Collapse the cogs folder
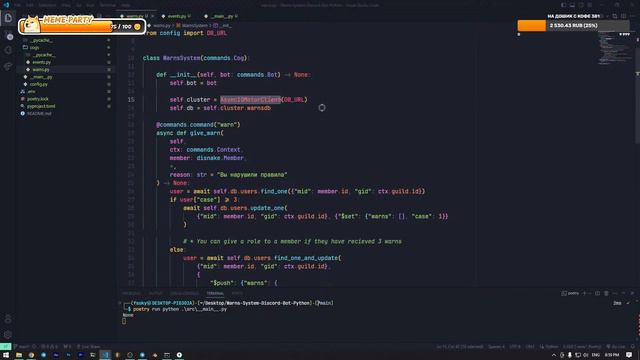The width and height of the screenshot is (640, 360). [x=34, y=48]
